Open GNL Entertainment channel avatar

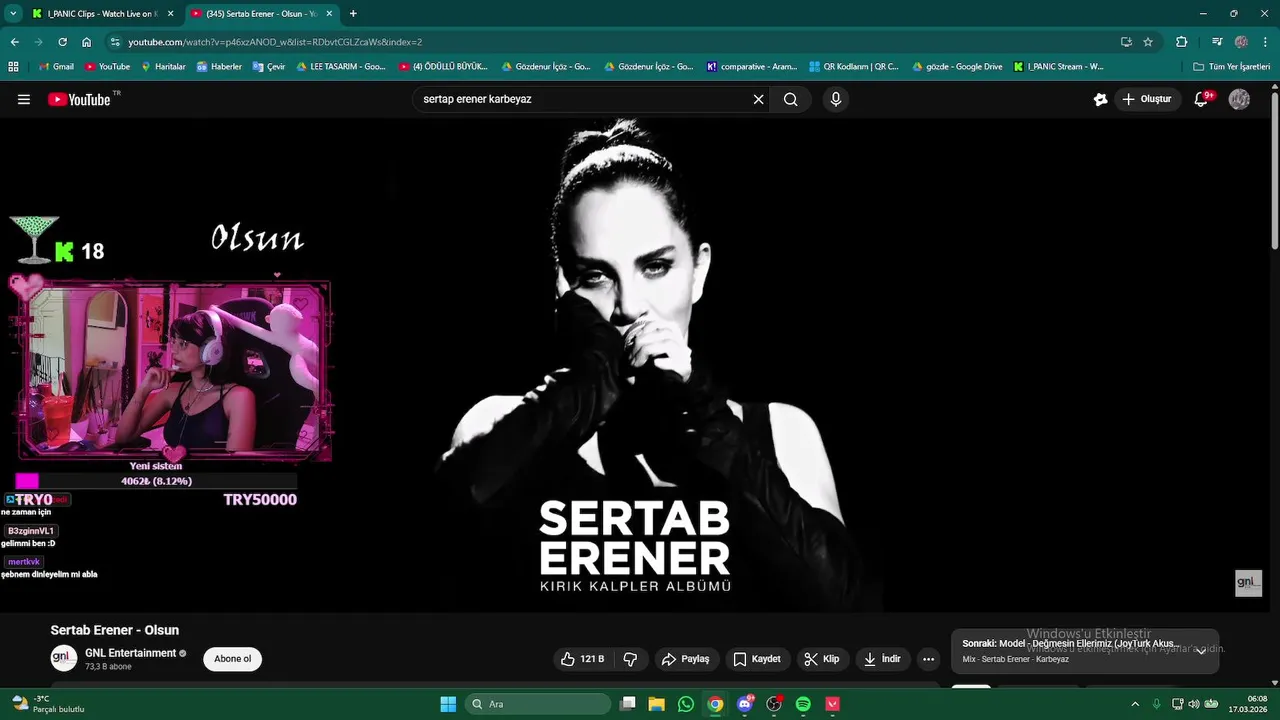64,658
